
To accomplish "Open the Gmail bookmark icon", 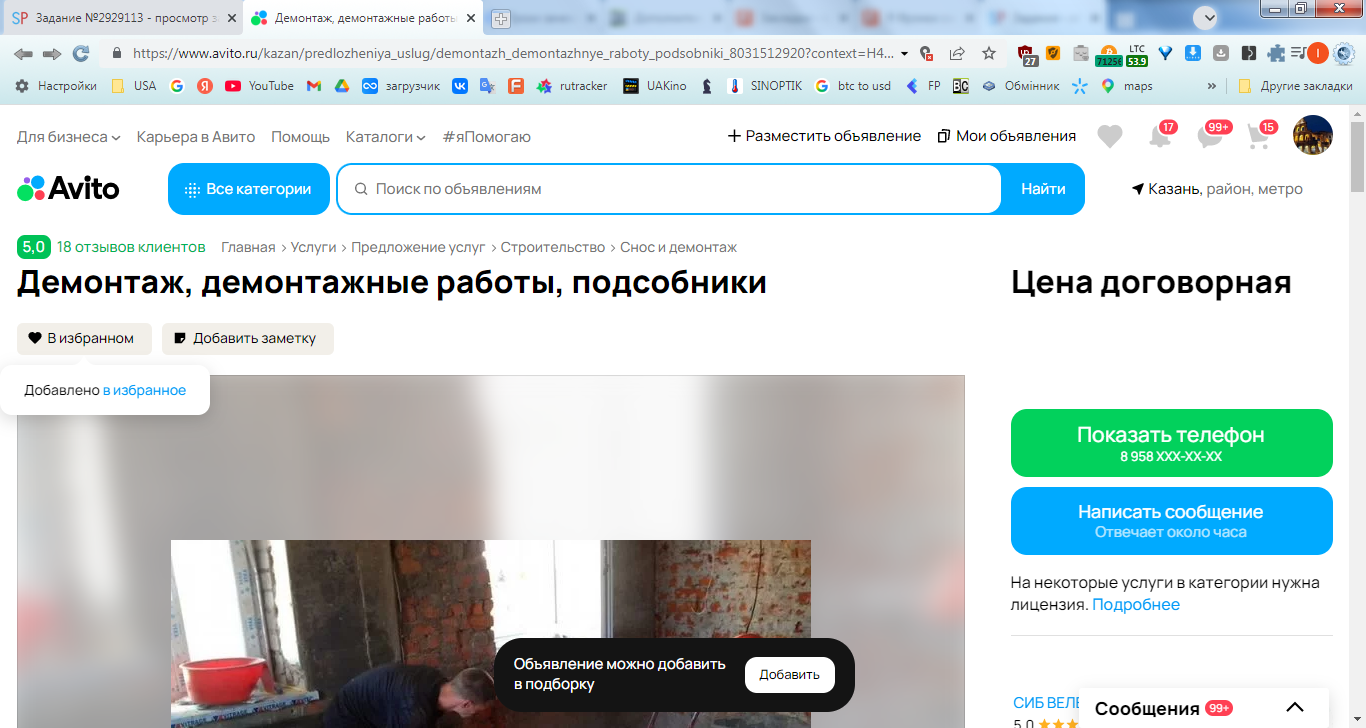I will [x=314, y=86].
